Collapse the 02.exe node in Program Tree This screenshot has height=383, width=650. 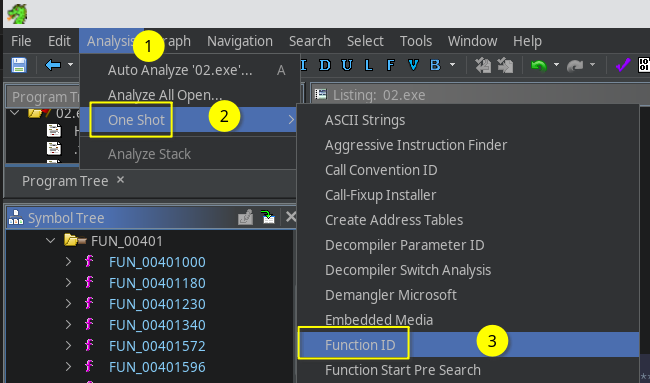pos(15,113)
